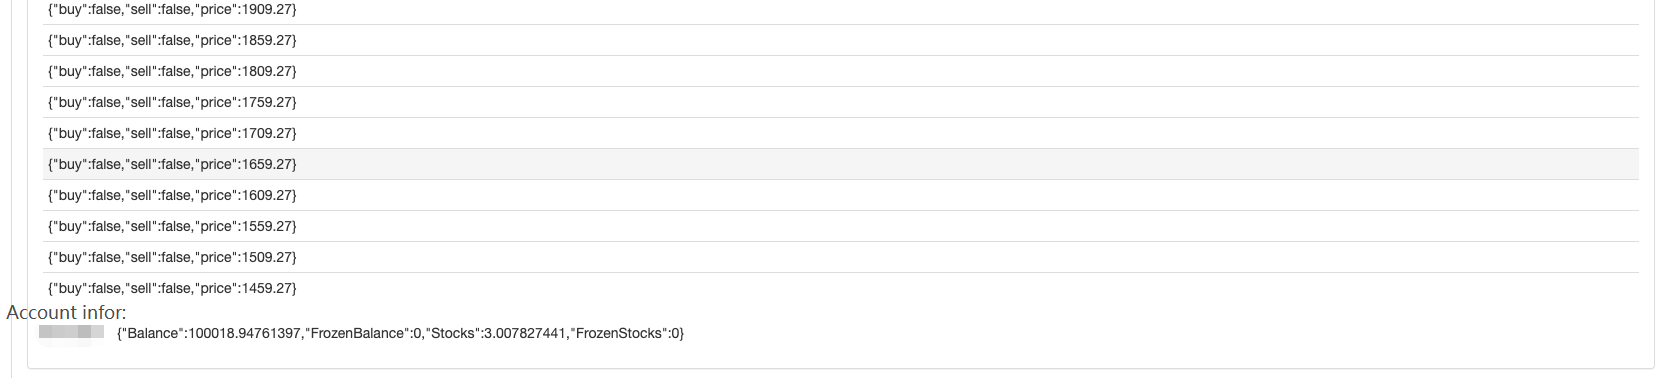1657x378 pixels.
Task: Click the FrozenStocks field in account info
Action: tap(625, 333)
